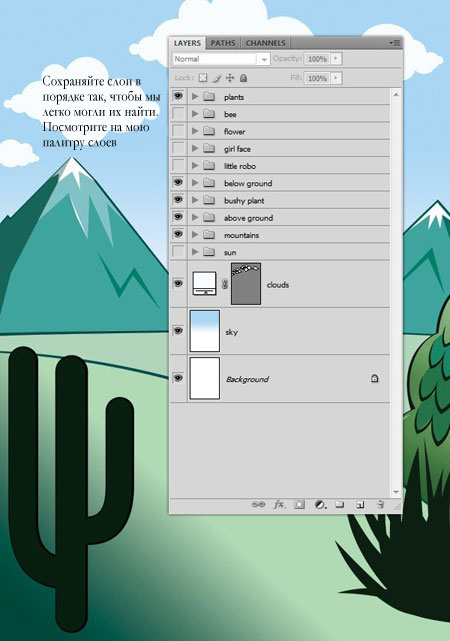Open the Layers panel options menu

(x=395, y=43)
